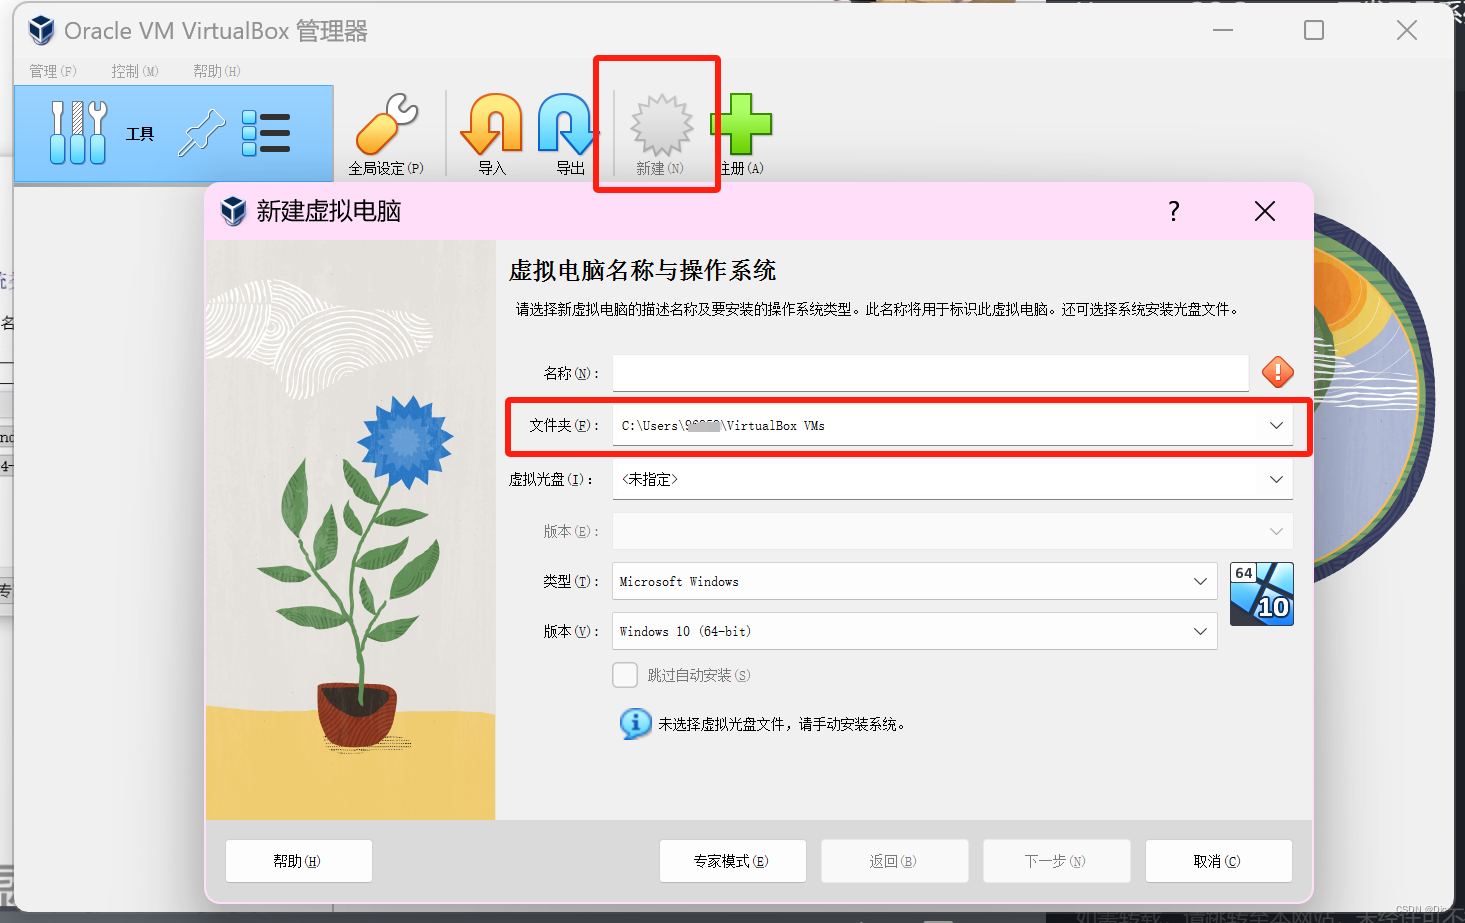Screen dimensions: 1465x923
Task: Click the Name (名称) input field
Action: (x=930, y=372)
